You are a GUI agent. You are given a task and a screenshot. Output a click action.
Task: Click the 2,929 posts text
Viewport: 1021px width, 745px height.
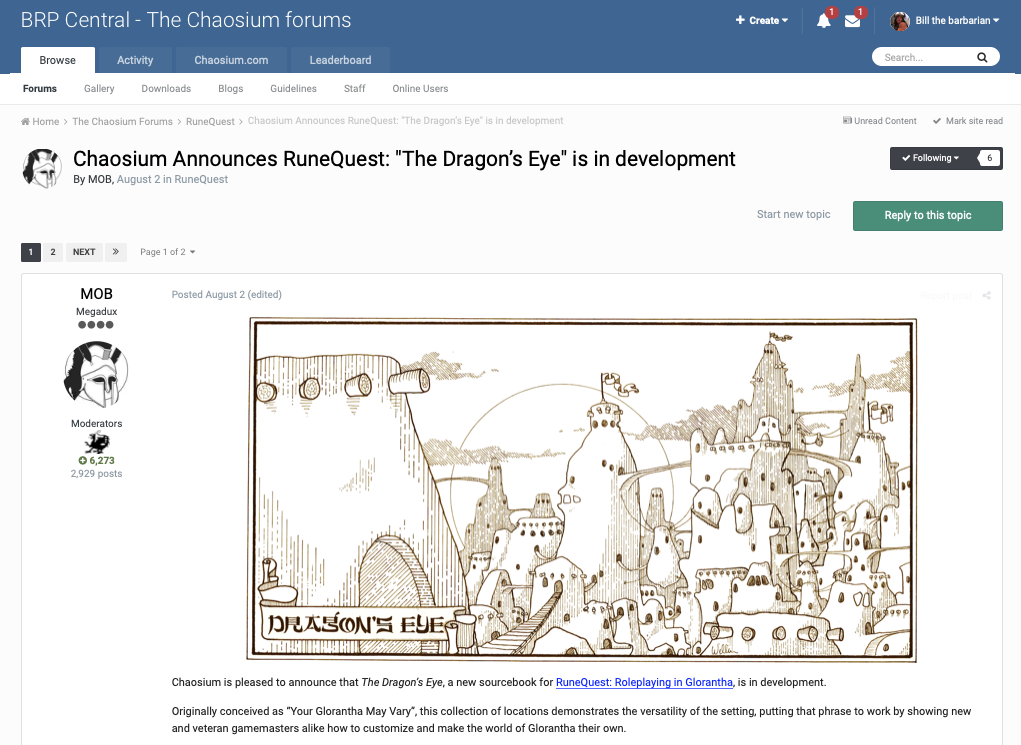(x=96, y=473)
